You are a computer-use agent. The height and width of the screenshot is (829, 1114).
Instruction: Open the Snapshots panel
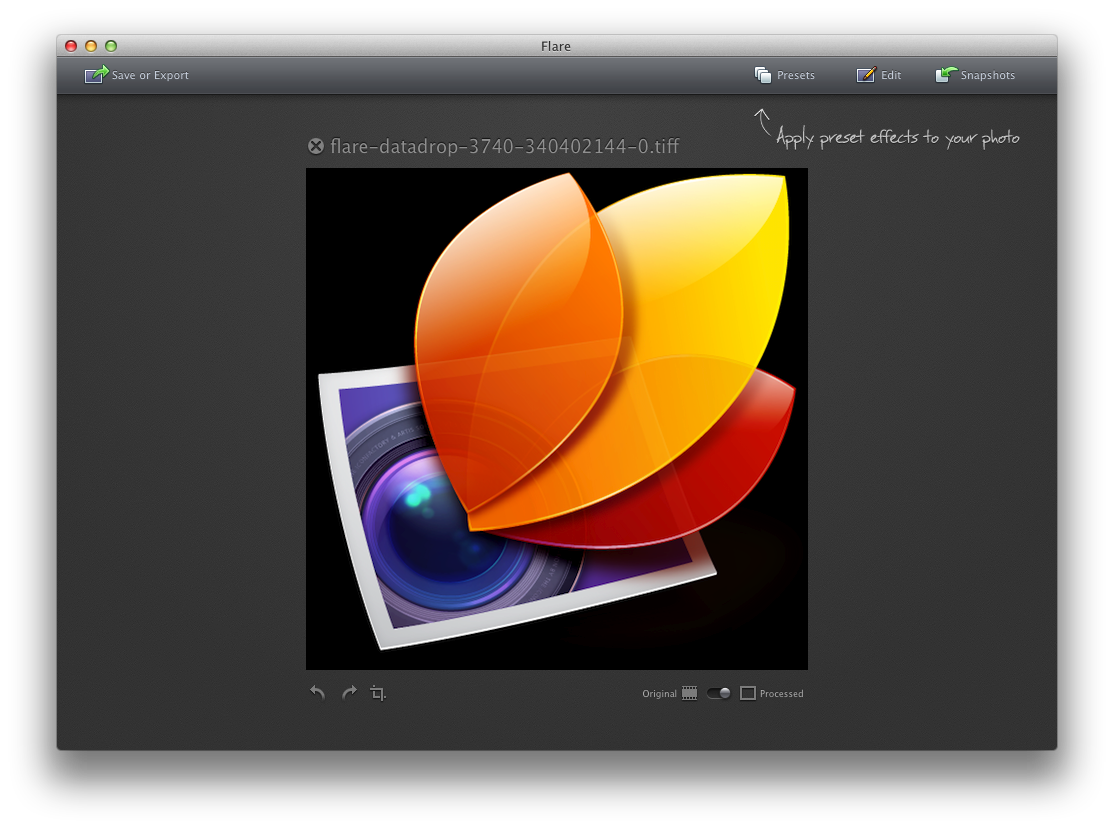975,75
